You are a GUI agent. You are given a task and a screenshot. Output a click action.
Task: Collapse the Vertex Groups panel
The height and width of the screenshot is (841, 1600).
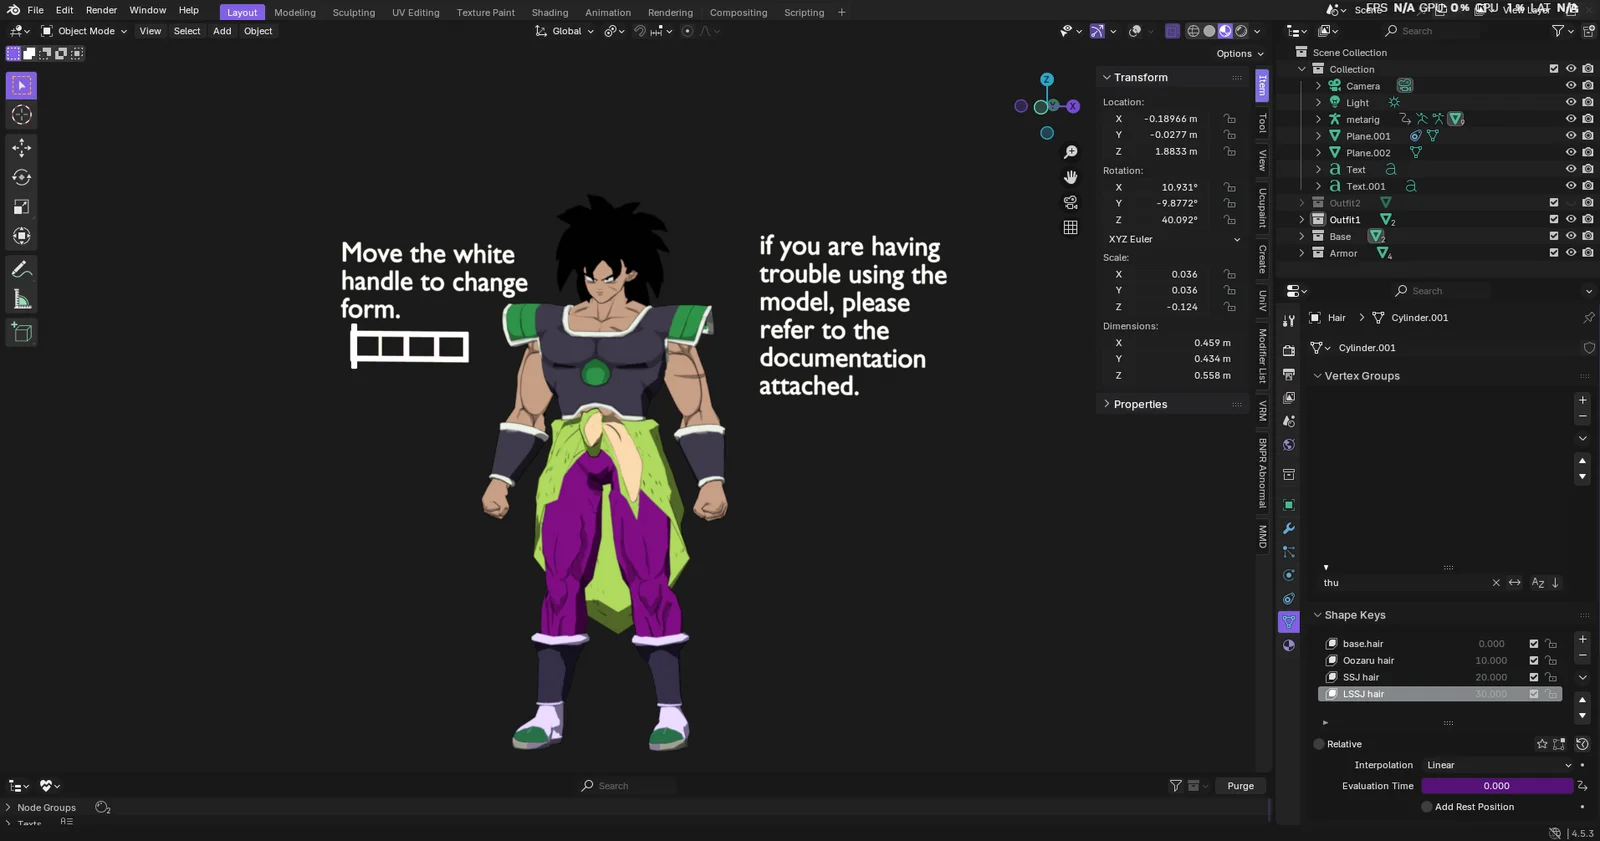(1318, 376)
